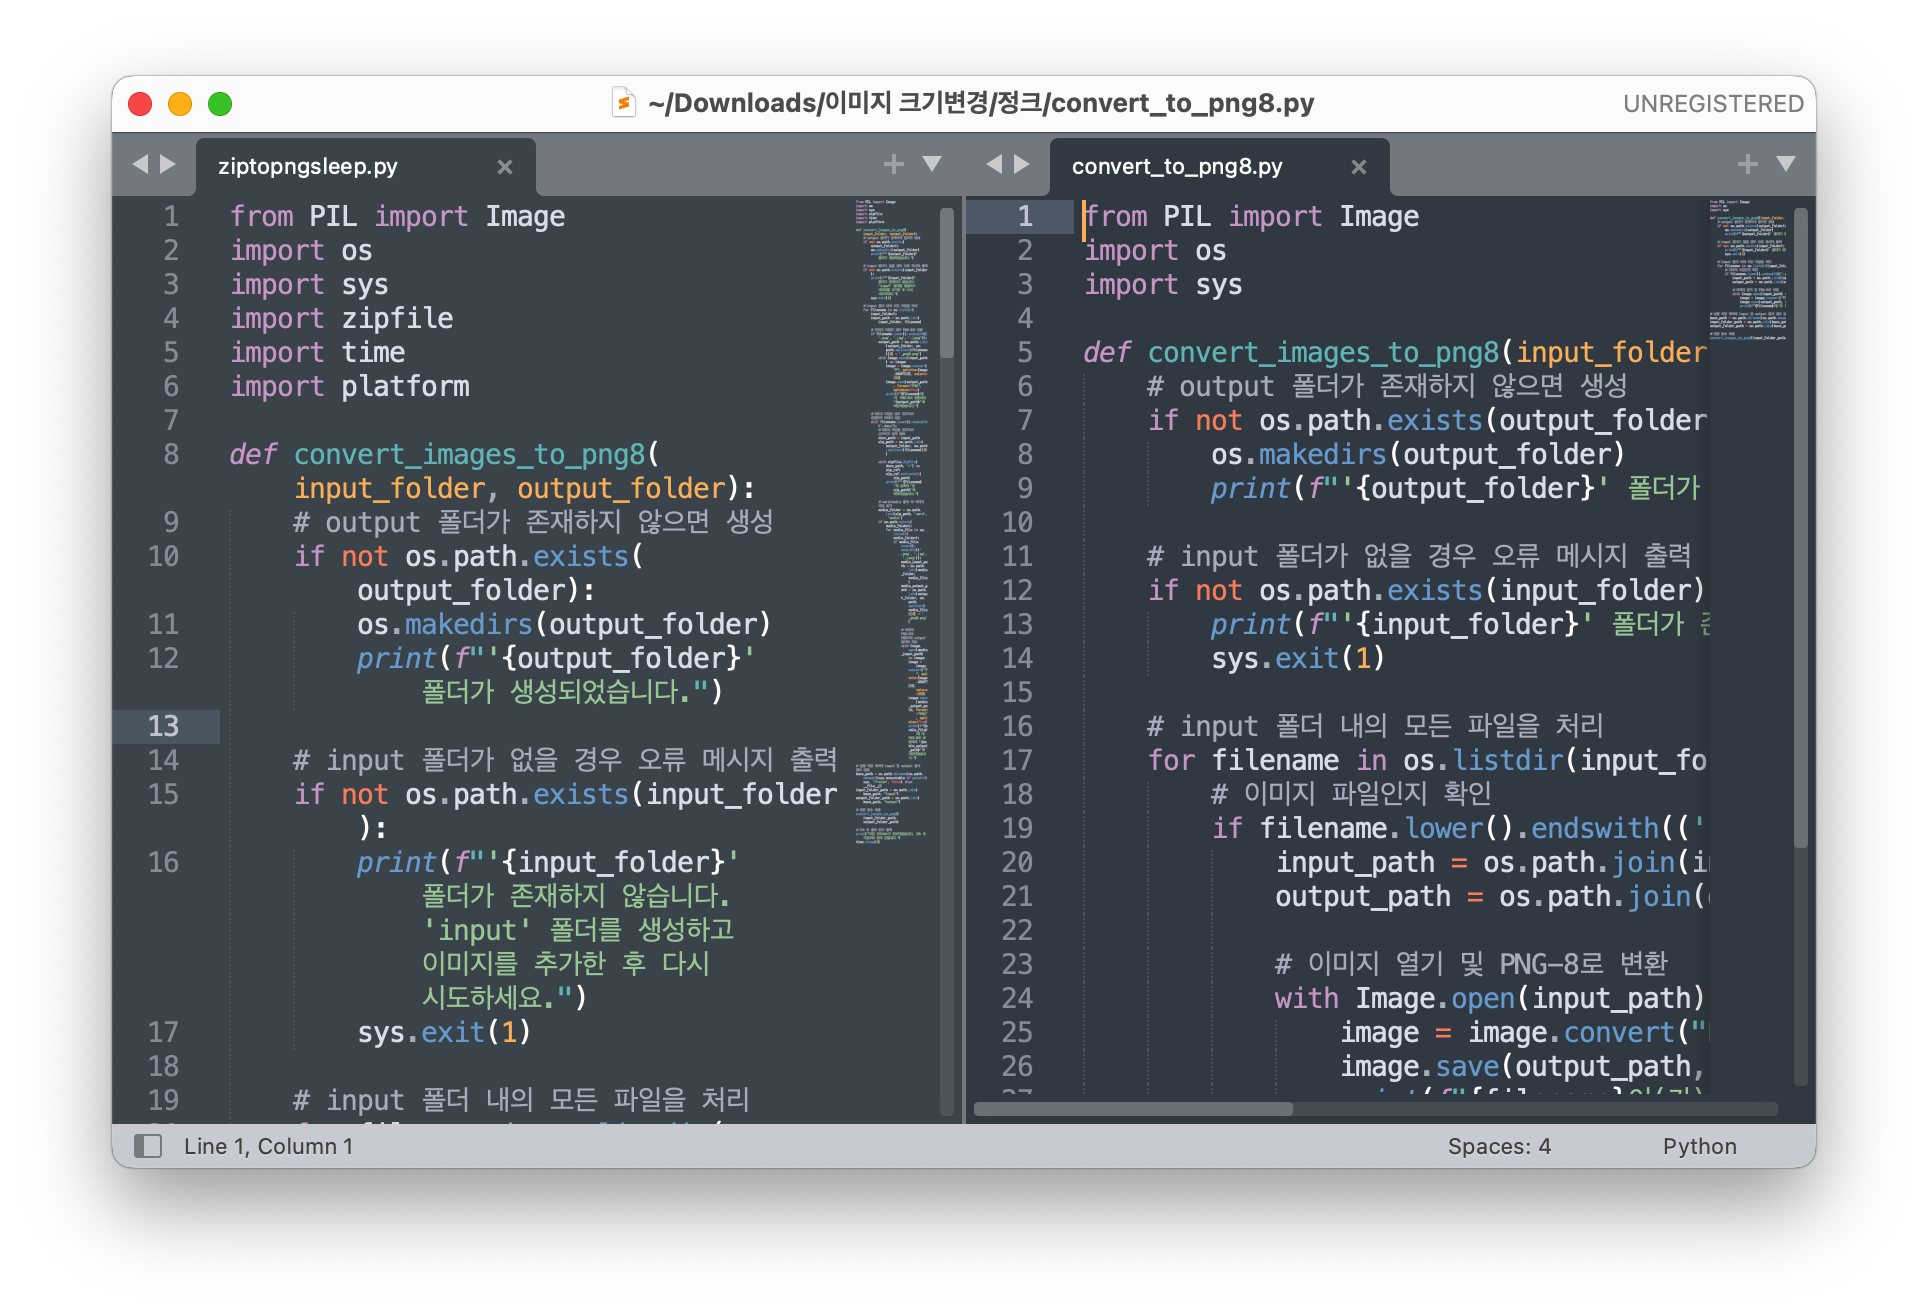Toggle the side bar icon in status bar

pyautogui.click(x=148, y=1146)
